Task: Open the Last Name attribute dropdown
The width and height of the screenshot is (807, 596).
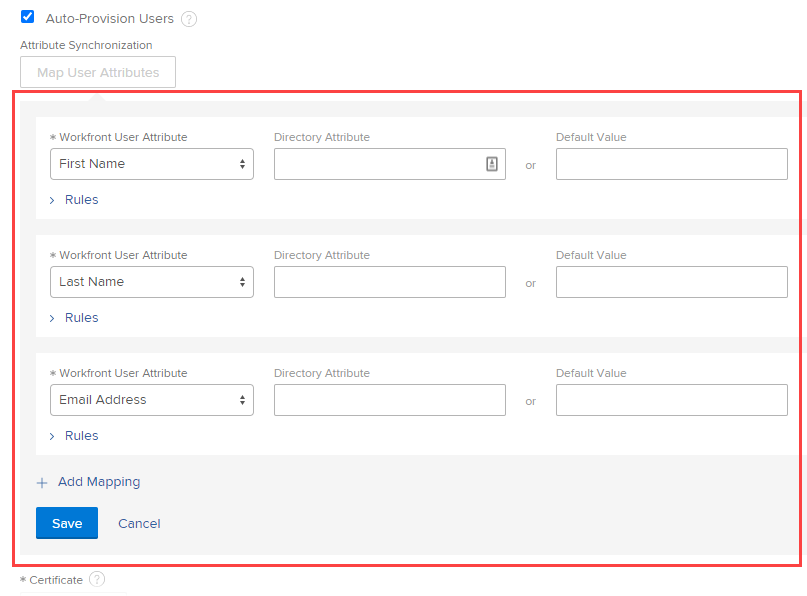Action: [152, 282]
